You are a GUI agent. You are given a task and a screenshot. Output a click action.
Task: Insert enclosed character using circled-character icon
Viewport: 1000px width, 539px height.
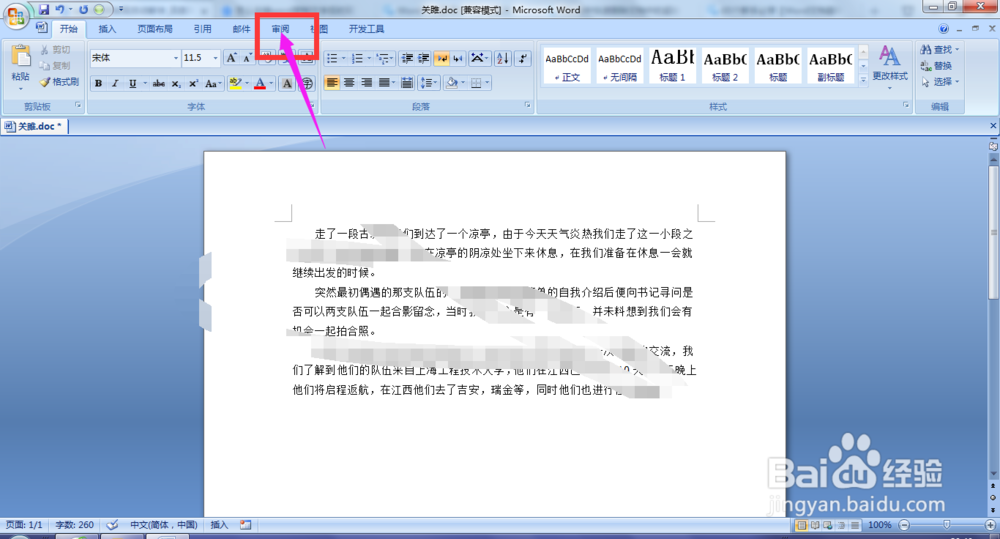coord(307,84)
